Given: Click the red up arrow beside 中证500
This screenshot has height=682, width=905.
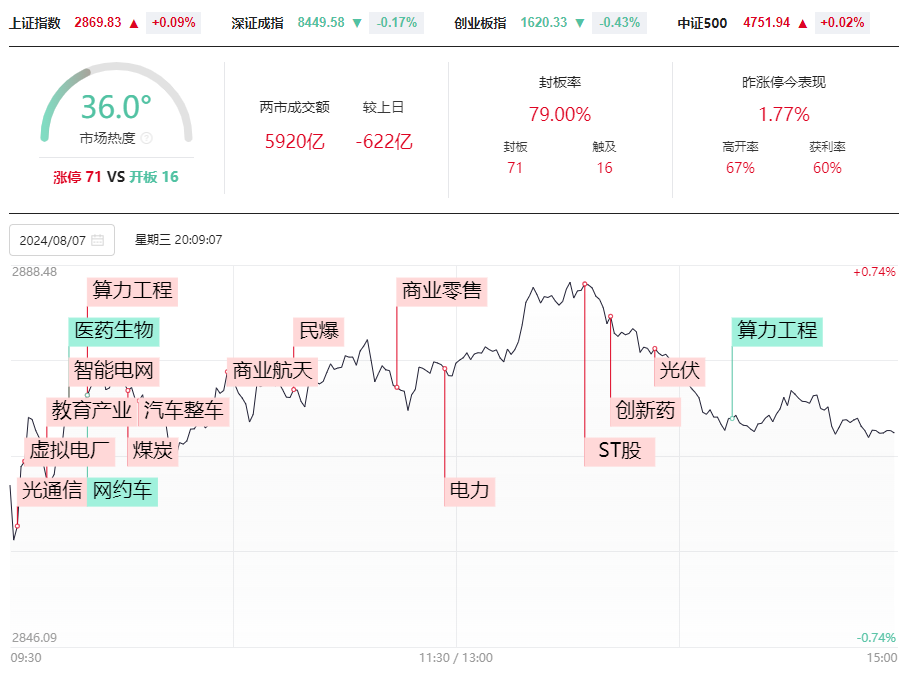Looking at the screenshot, I should click(x=803, y=23).
